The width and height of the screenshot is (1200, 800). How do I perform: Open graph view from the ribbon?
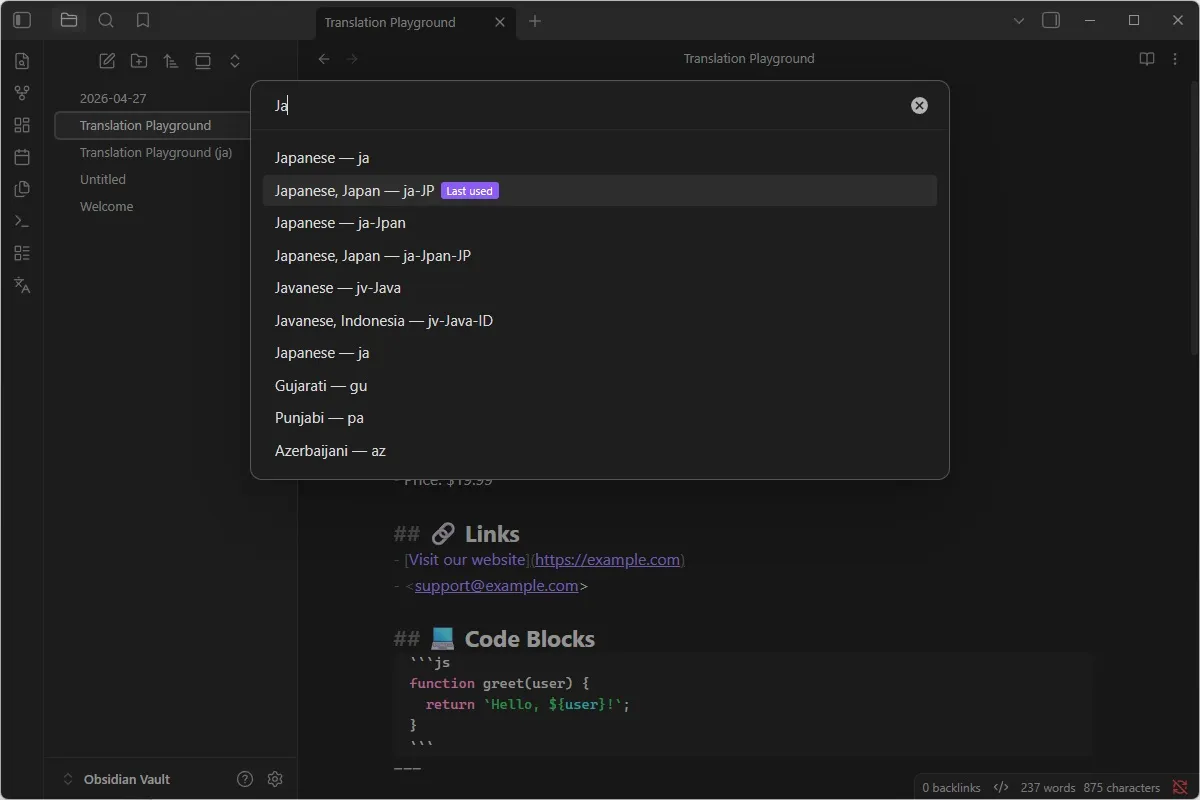[22, 93]
